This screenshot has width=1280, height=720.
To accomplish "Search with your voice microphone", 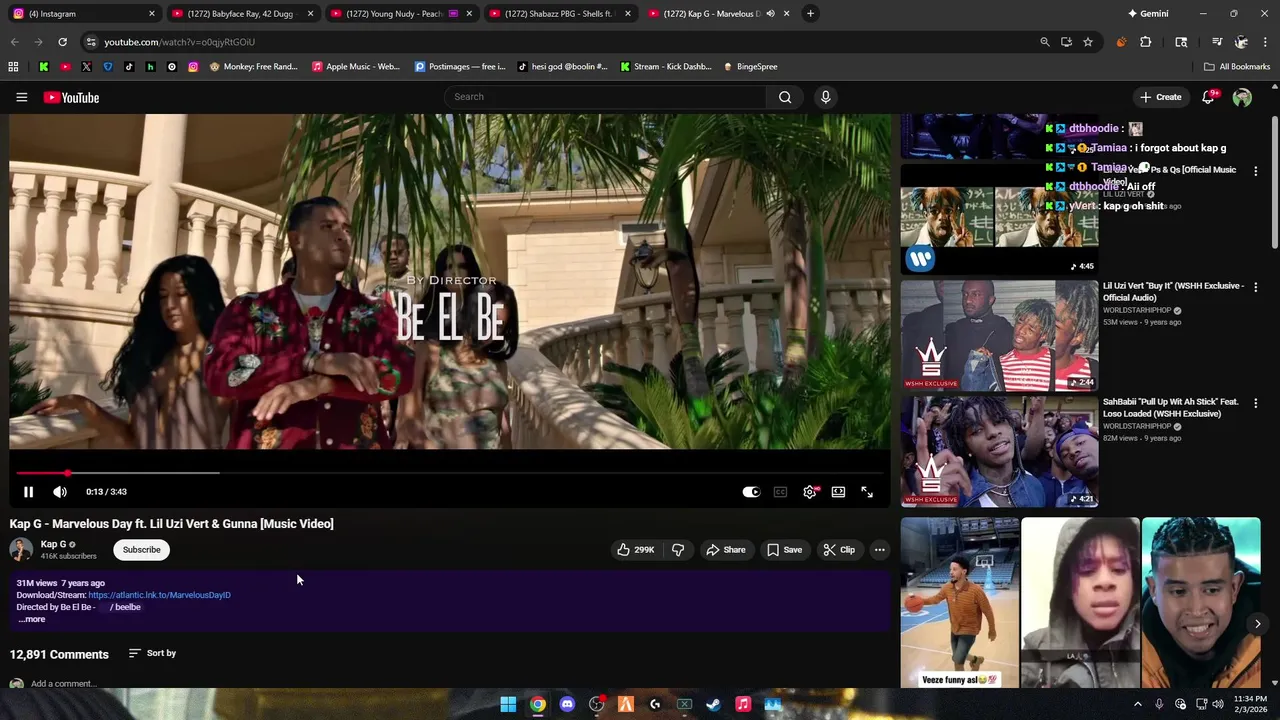I will point(825,97).
